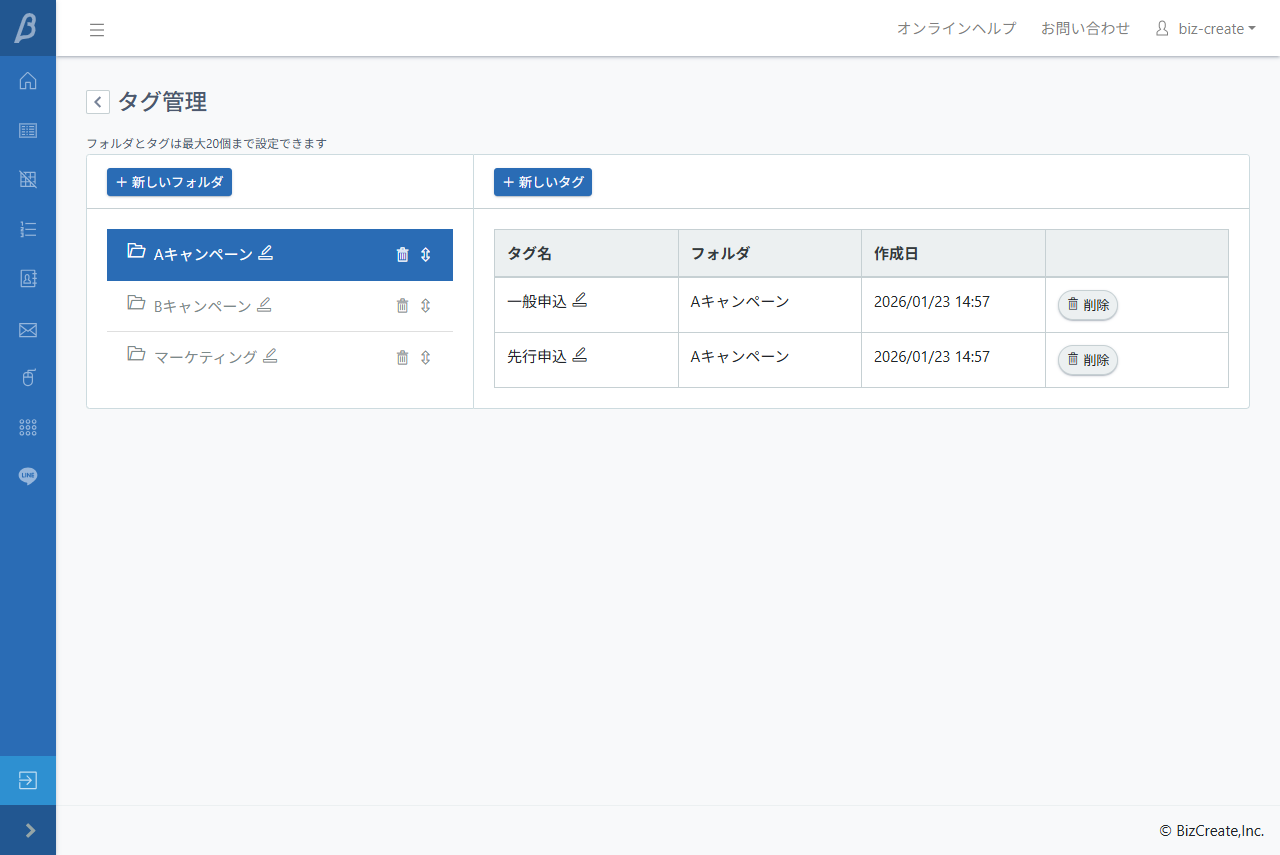Open the numbered list icon in the sidebar
The height and width of the screenshot is (855, 1280).
[x=27, y=229]
